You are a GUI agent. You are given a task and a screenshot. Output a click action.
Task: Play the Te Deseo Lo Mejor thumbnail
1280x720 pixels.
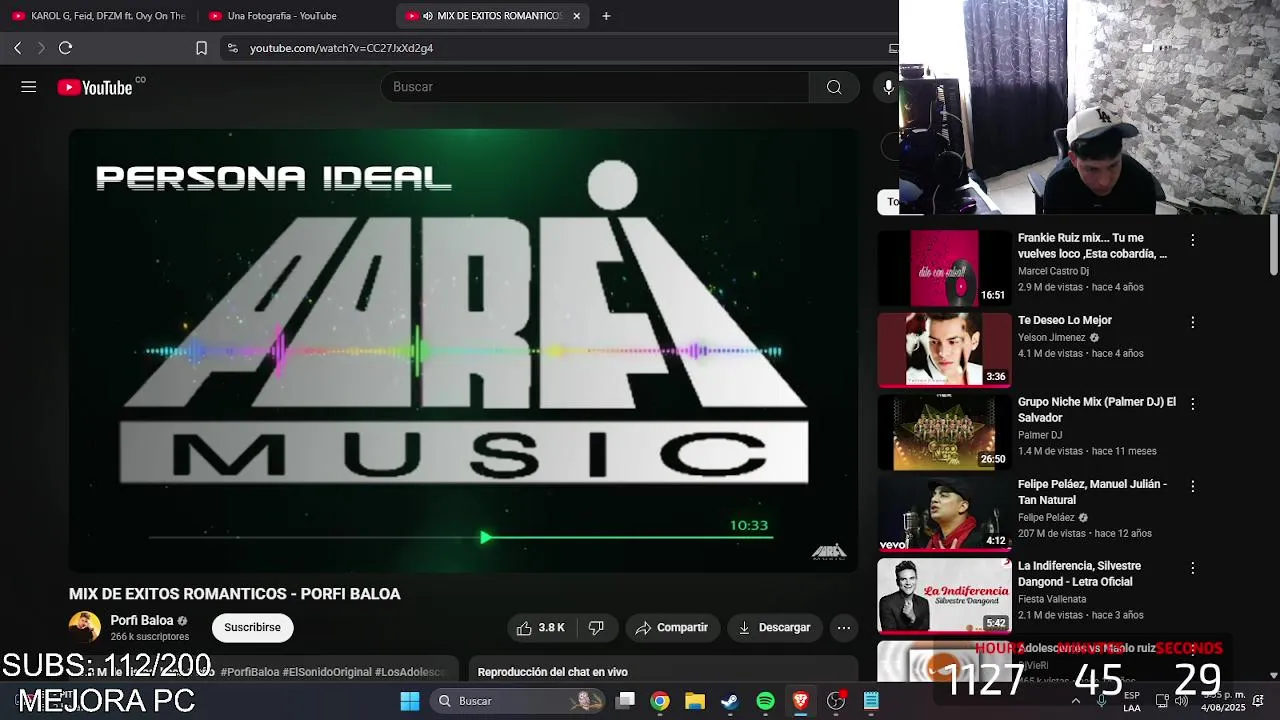[x=944, y=350]
